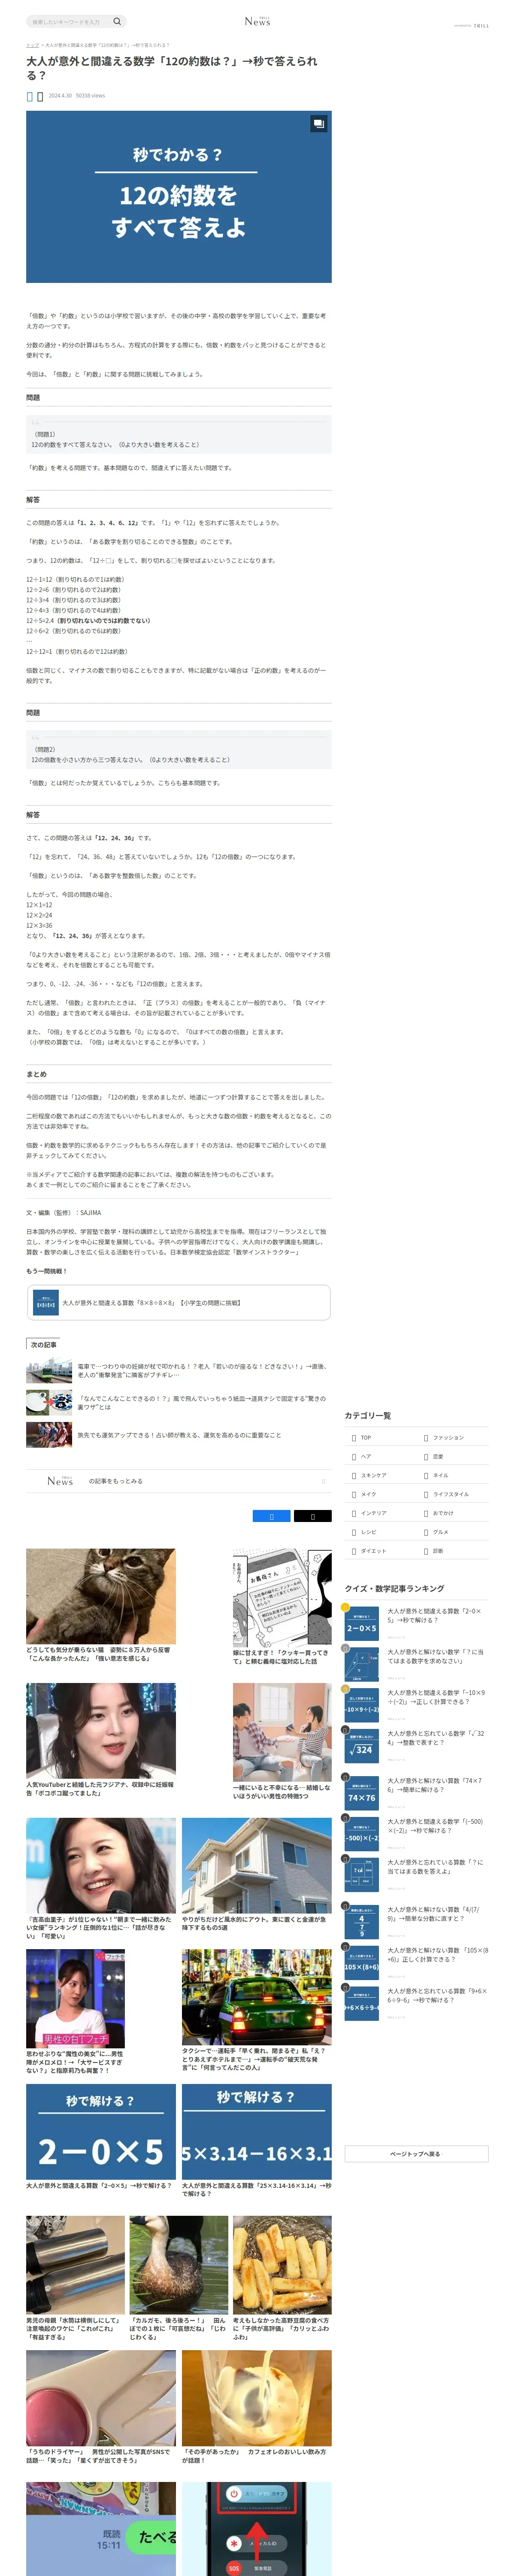Open the YouTuber marriage announcement thumbnail
The height and width of the screenshot is (2576, 515).
pos(100,1731)
